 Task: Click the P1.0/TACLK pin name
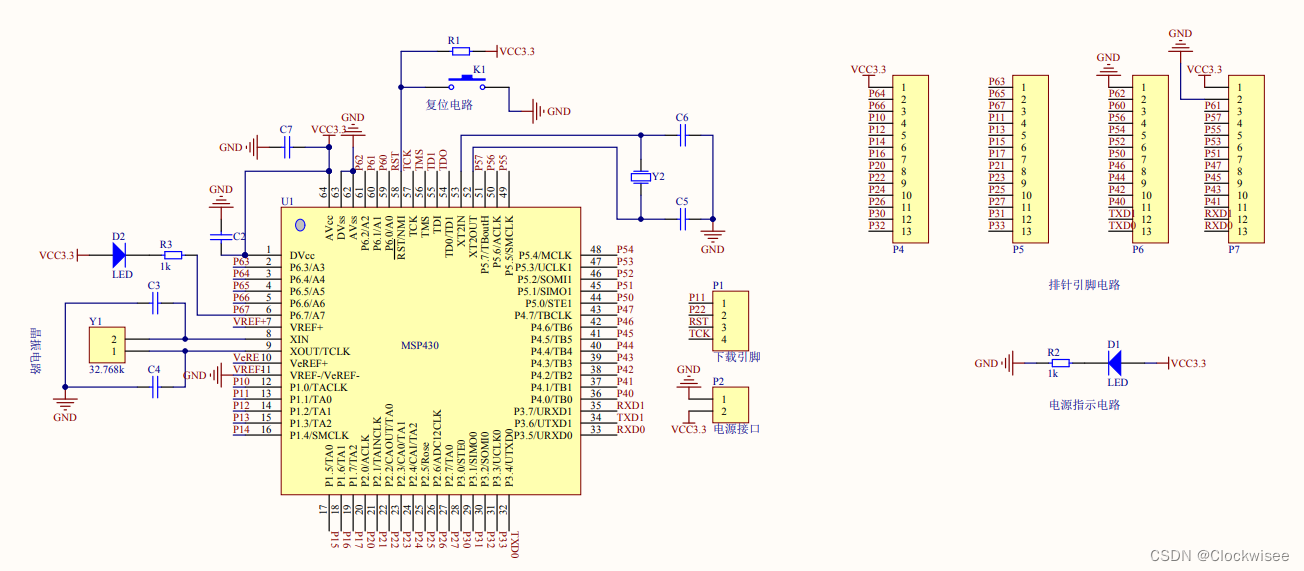(318, 387)
